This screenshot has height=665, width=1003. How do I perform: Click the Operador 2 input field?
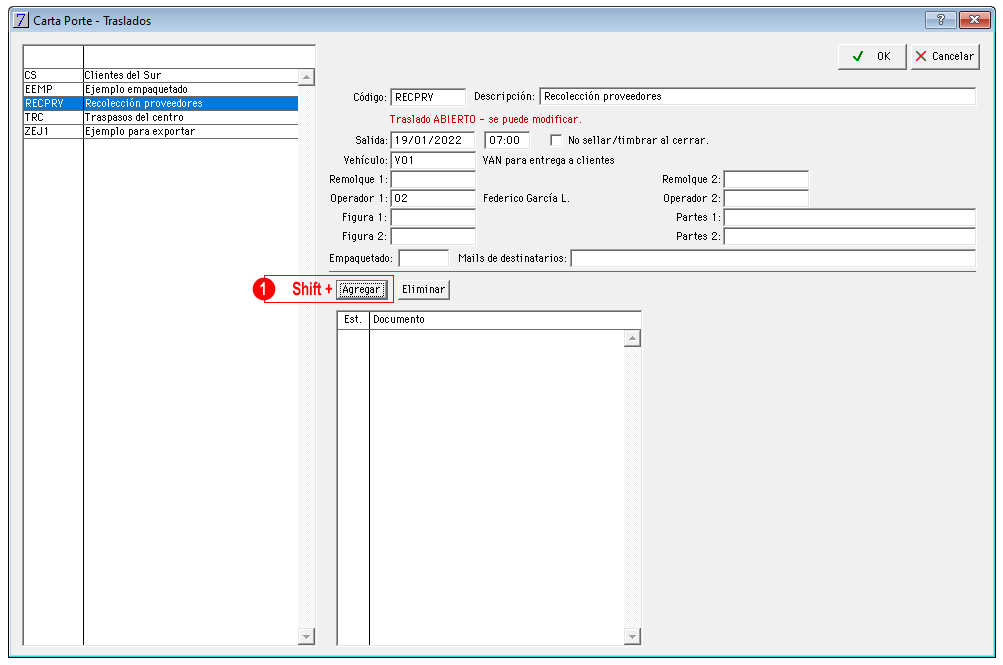tap(766, 199)
